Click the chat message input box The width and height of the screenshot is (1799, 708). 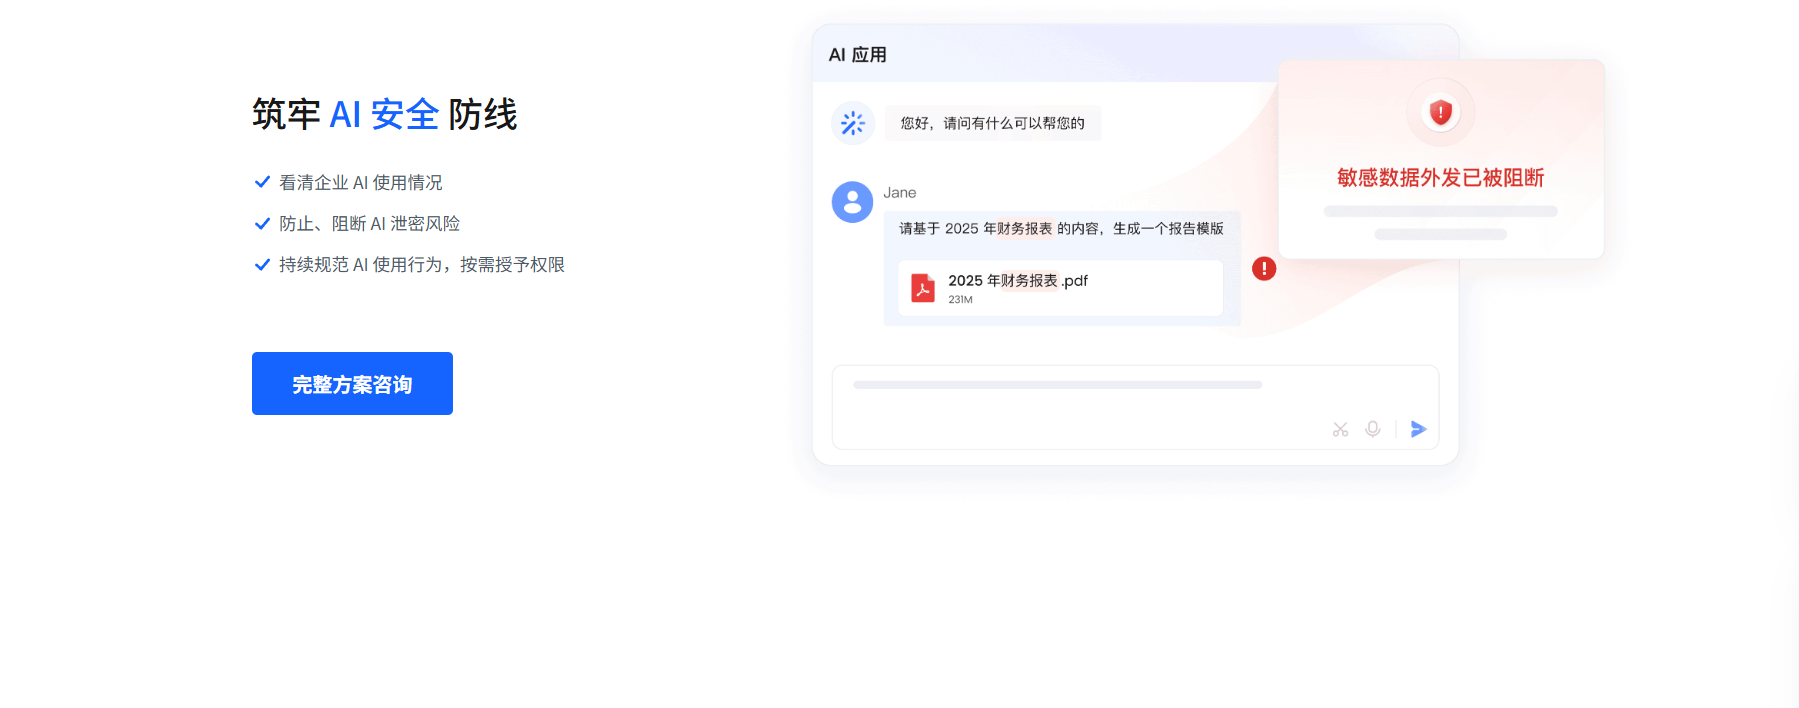pos(1135,407)
